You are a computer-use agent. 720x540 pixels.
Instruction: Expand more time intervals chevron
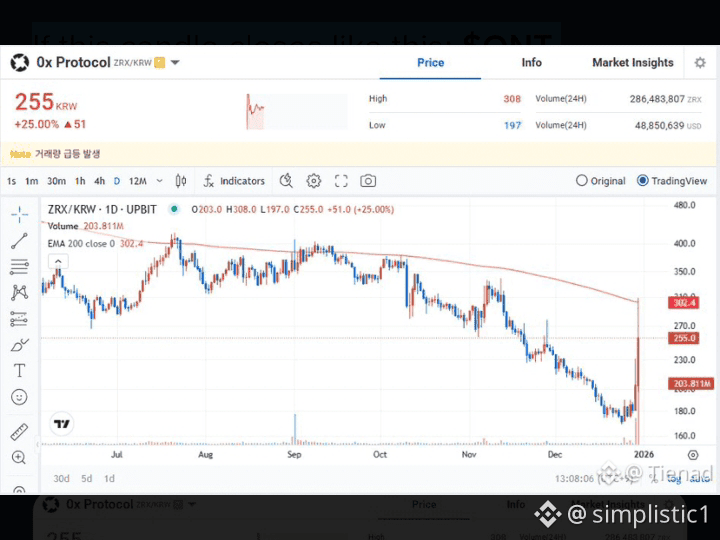click(159, 181)
